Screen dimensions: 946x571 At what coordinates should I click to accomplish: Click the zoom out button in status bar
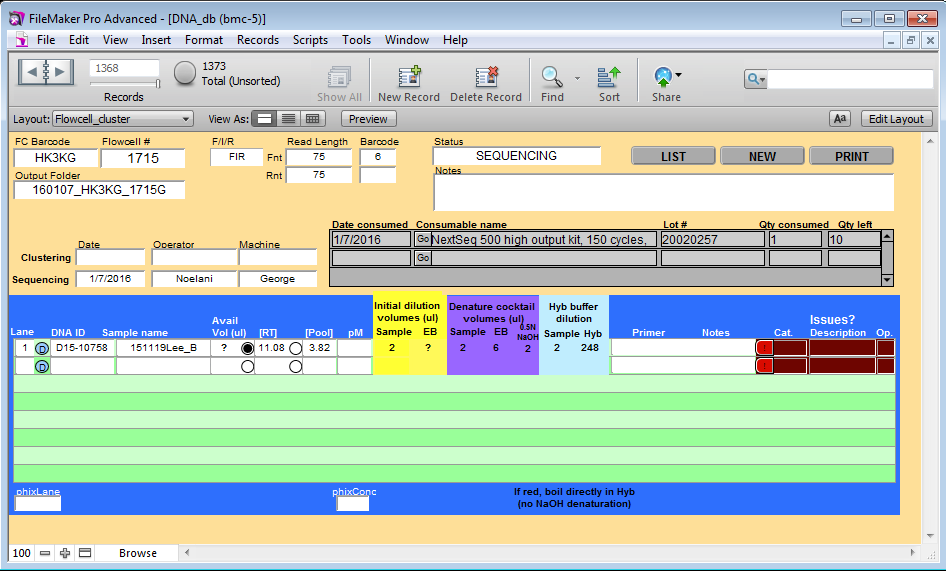pos(45,553)
